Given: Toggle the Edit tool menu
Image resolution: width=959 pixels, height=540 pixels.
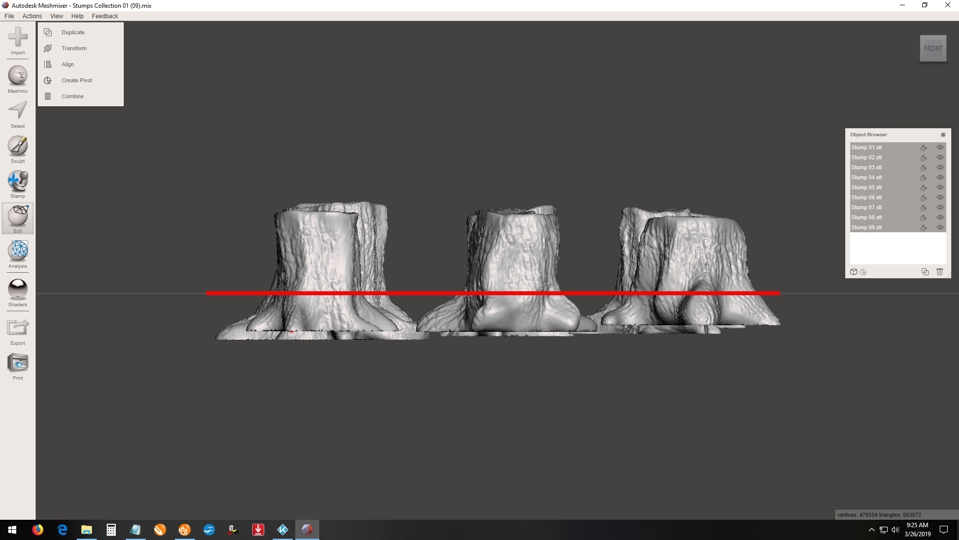Looking at the screenshot, I should 18,219.
